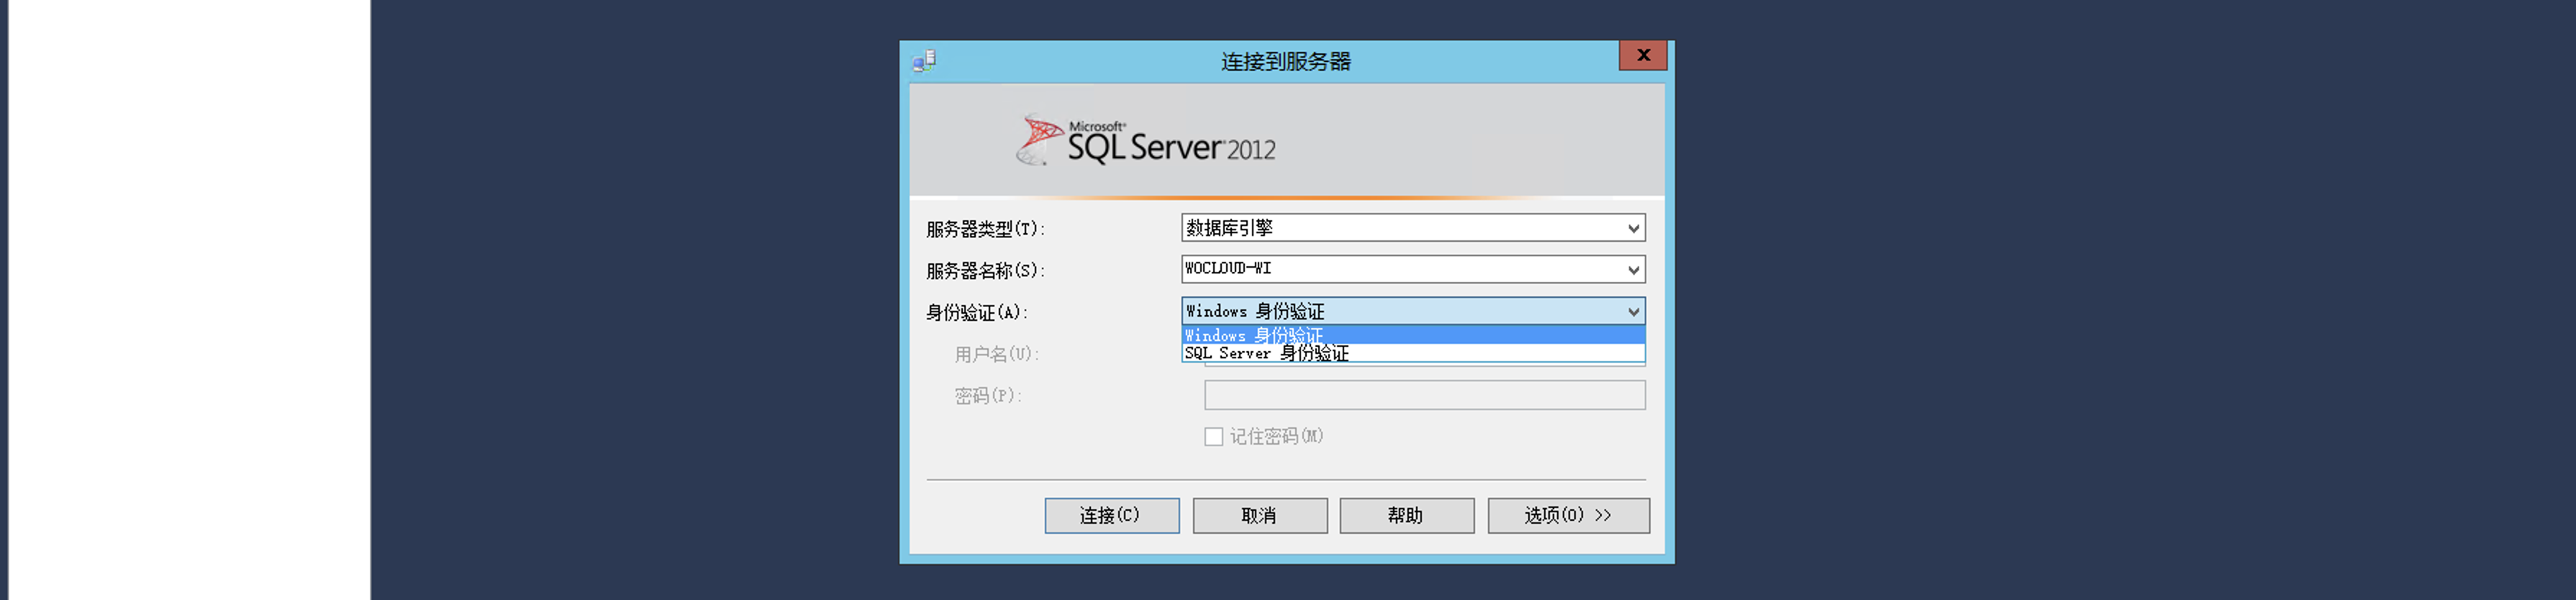Click inside the 密码 input field
Image resolution: width=2576 pixels, height=600 pixels.
point(1423,396)
